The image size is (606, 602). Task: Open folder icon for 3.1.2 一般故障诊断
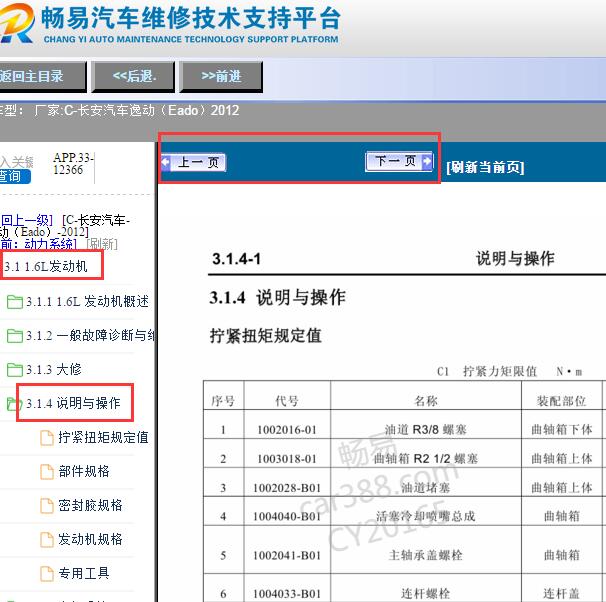[x=15, y=336]
